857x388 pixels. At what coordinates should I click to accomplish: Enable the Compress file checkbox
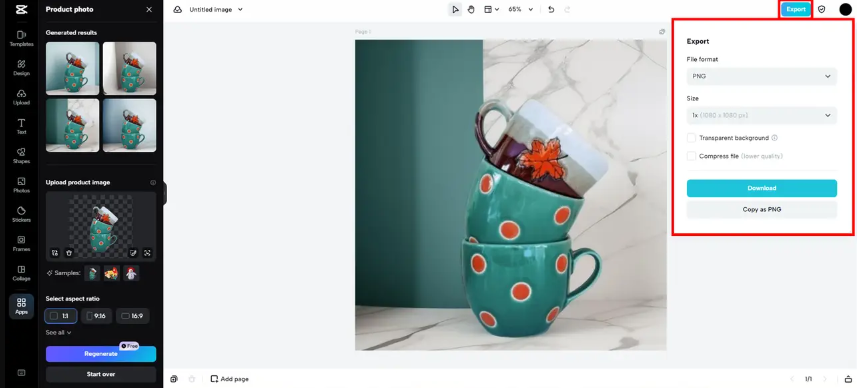point(691,156)
